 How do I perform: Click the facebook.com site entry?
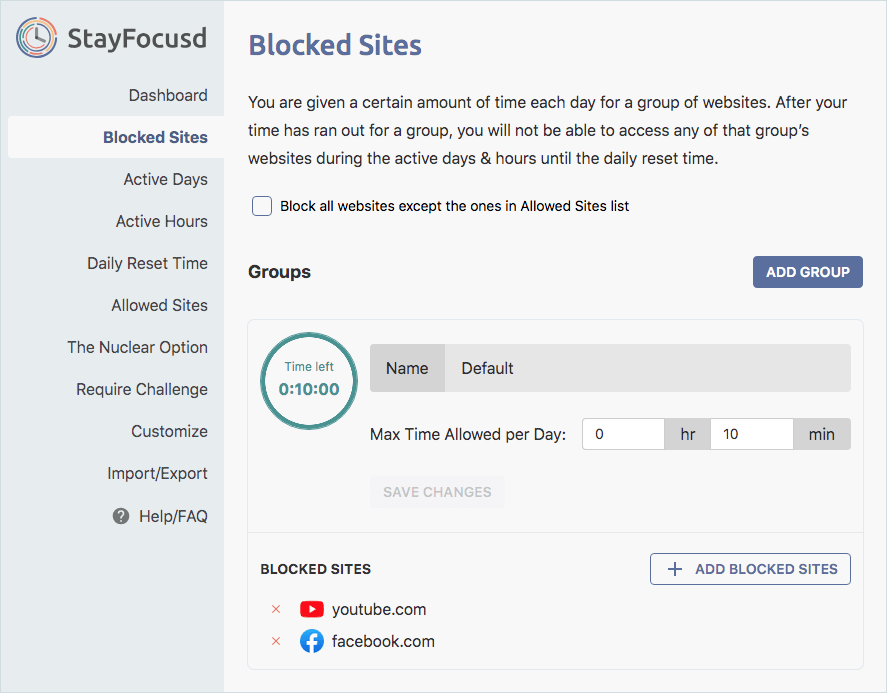pos(383,641)
